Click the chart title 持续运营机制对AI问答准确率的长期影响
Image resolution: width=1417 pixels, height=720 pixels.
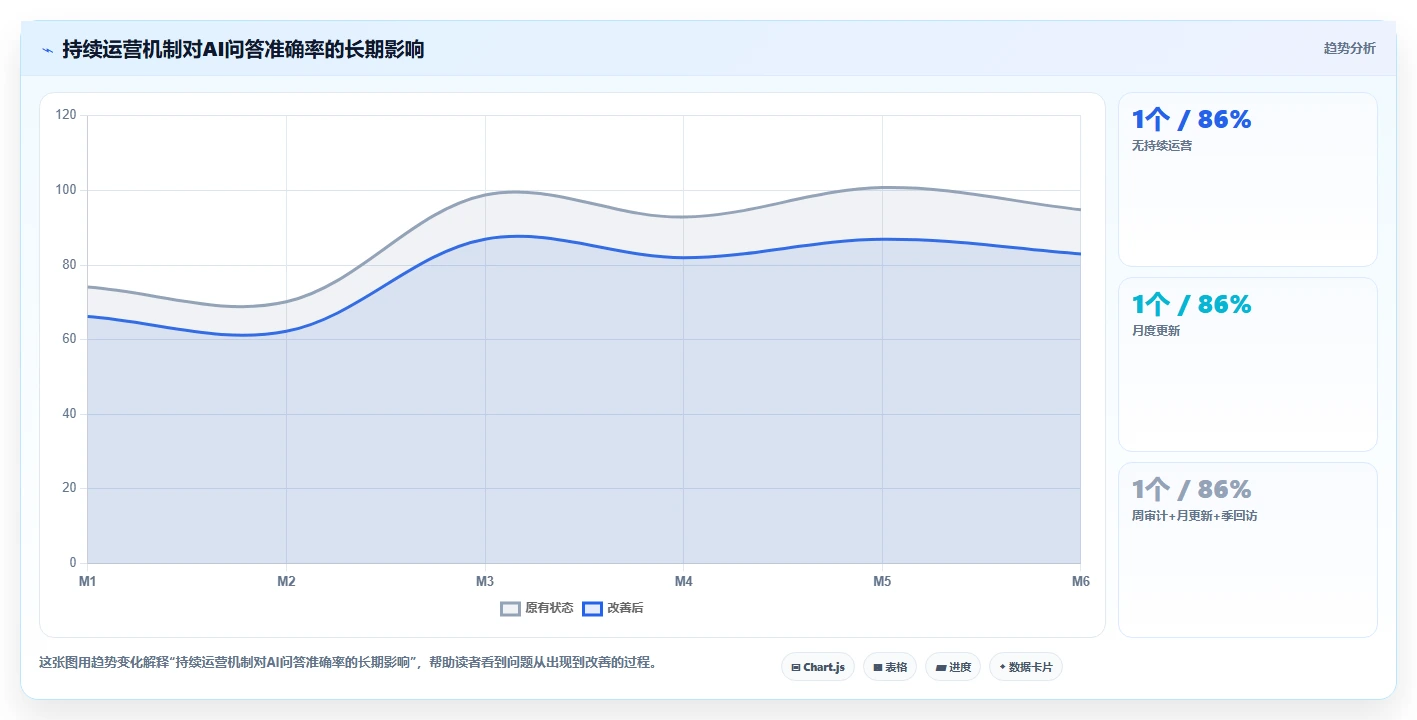point(243,49)
